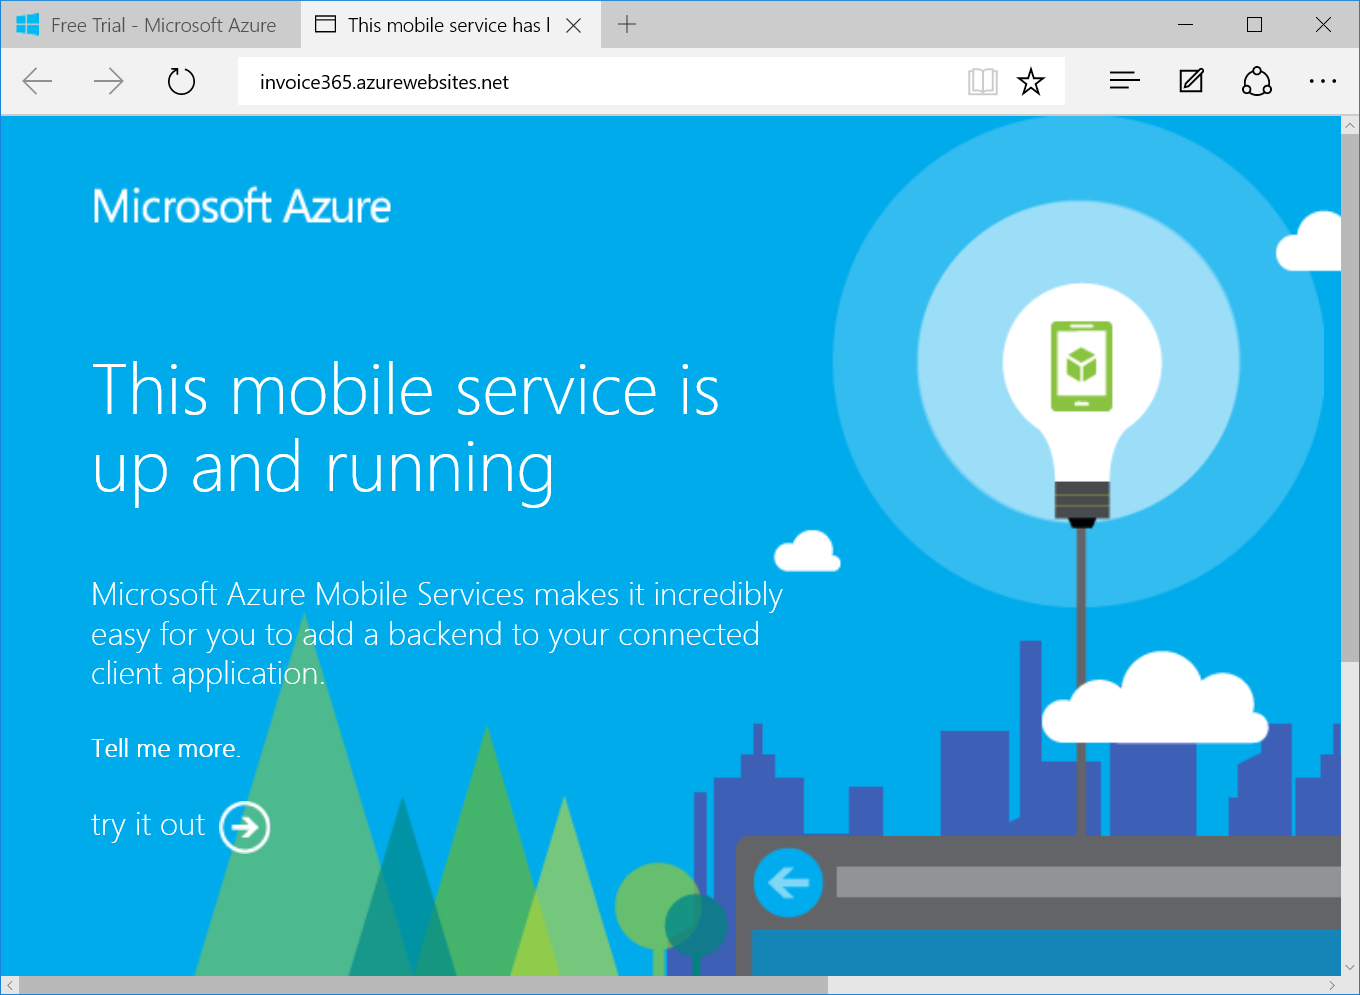Viewport: 1360px width, 995px height.
Task: Switch to Free Trial - Microsoft Azure tab
Action: click(x=151, y=25)
